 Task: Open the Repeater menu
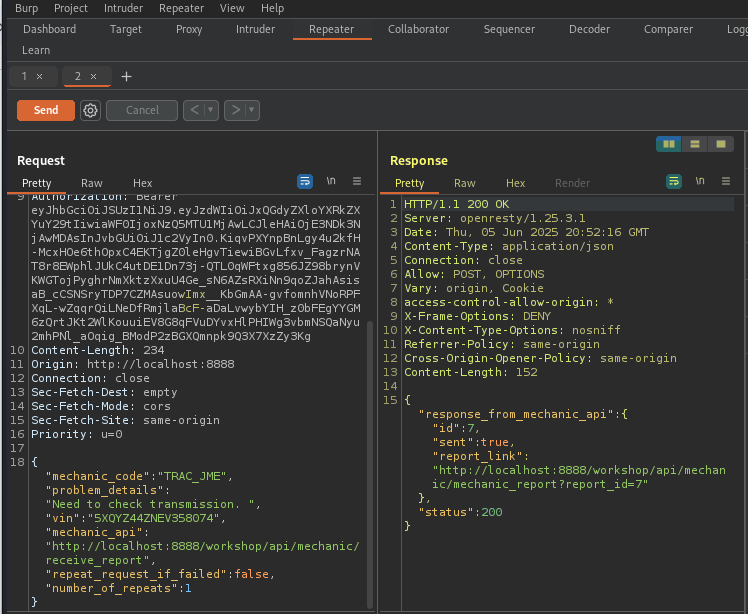coord(181,8)
